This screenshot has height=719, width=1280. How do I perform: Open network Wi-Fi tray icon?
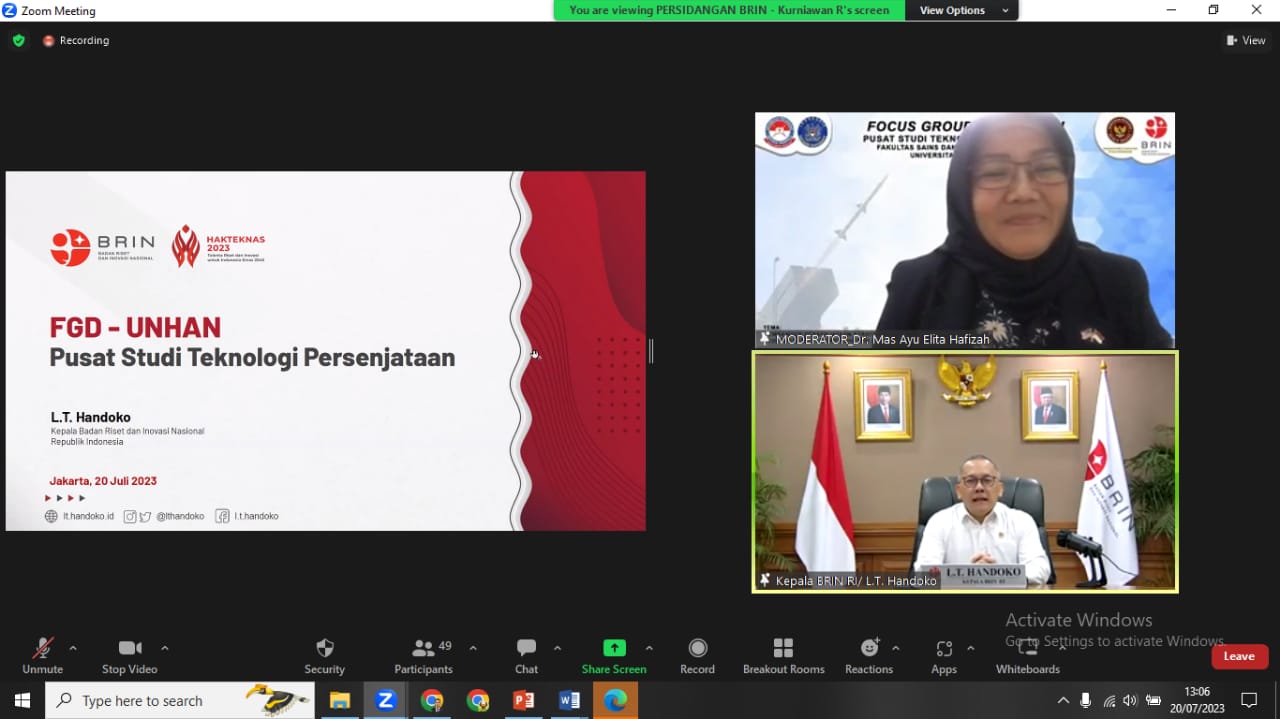click(1109, 700)
